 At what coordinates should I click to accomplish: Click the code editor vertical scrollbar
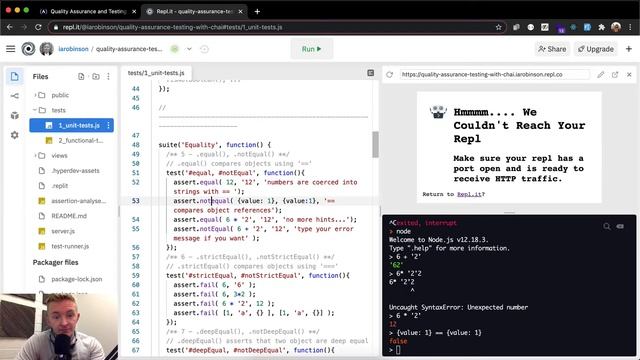(x=375, y=144)
